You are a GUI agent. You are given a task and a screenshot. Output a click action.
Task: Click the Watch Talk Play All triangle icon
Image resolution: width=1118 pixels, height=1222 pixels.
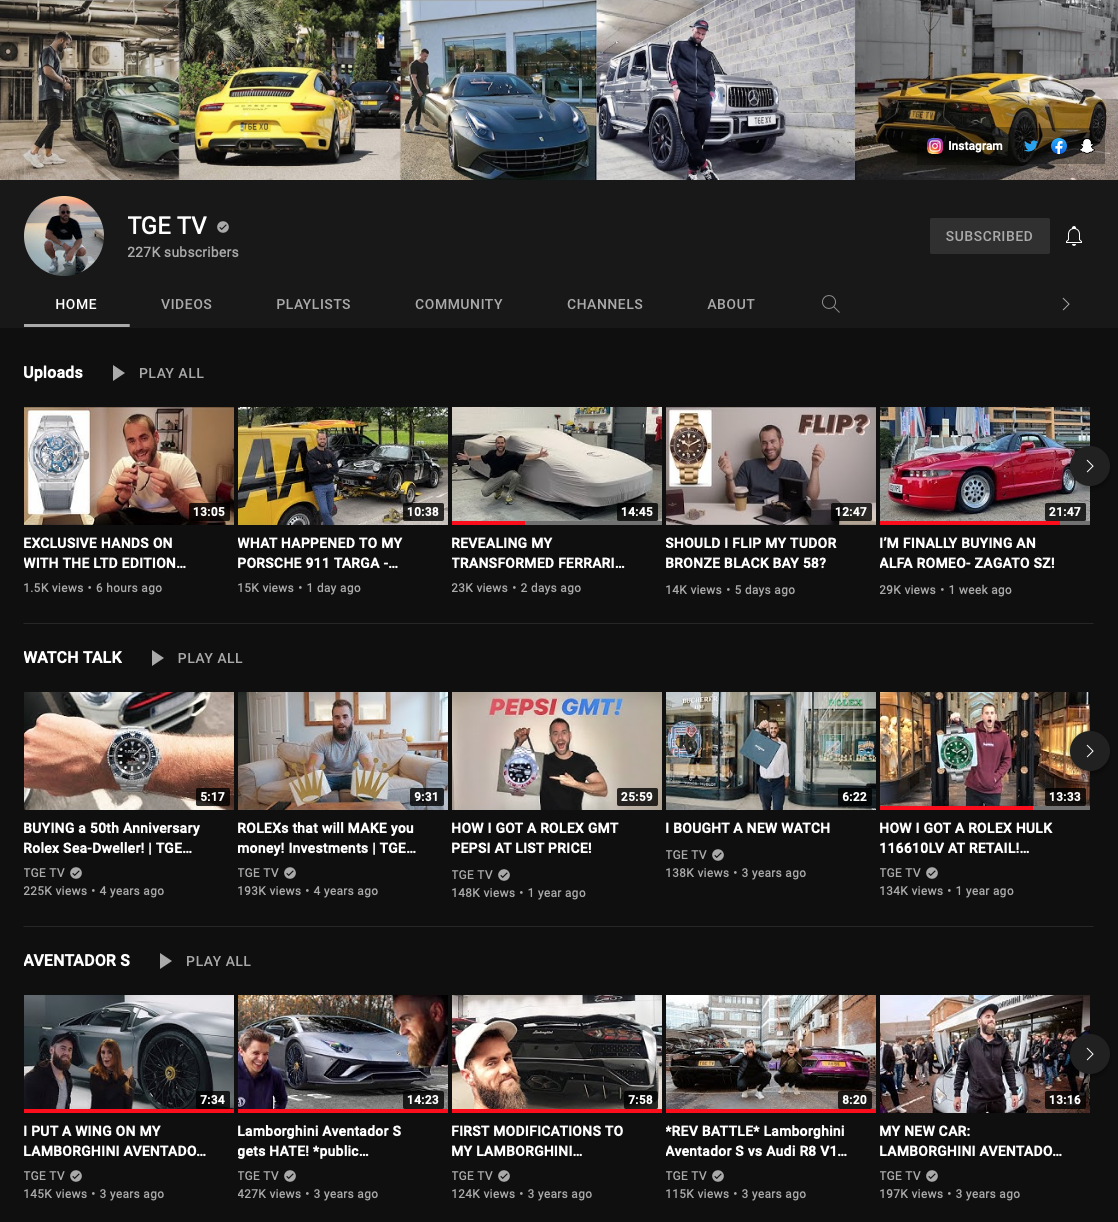157,658
